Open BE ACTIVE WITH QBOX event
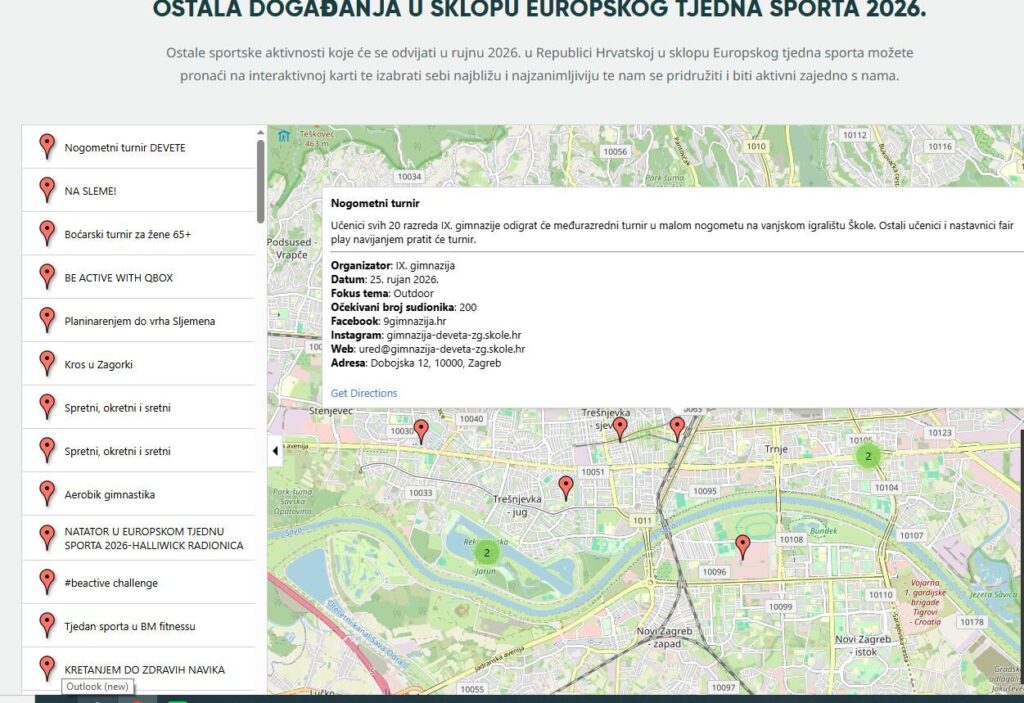1024x703 pixels. point(138,277)
